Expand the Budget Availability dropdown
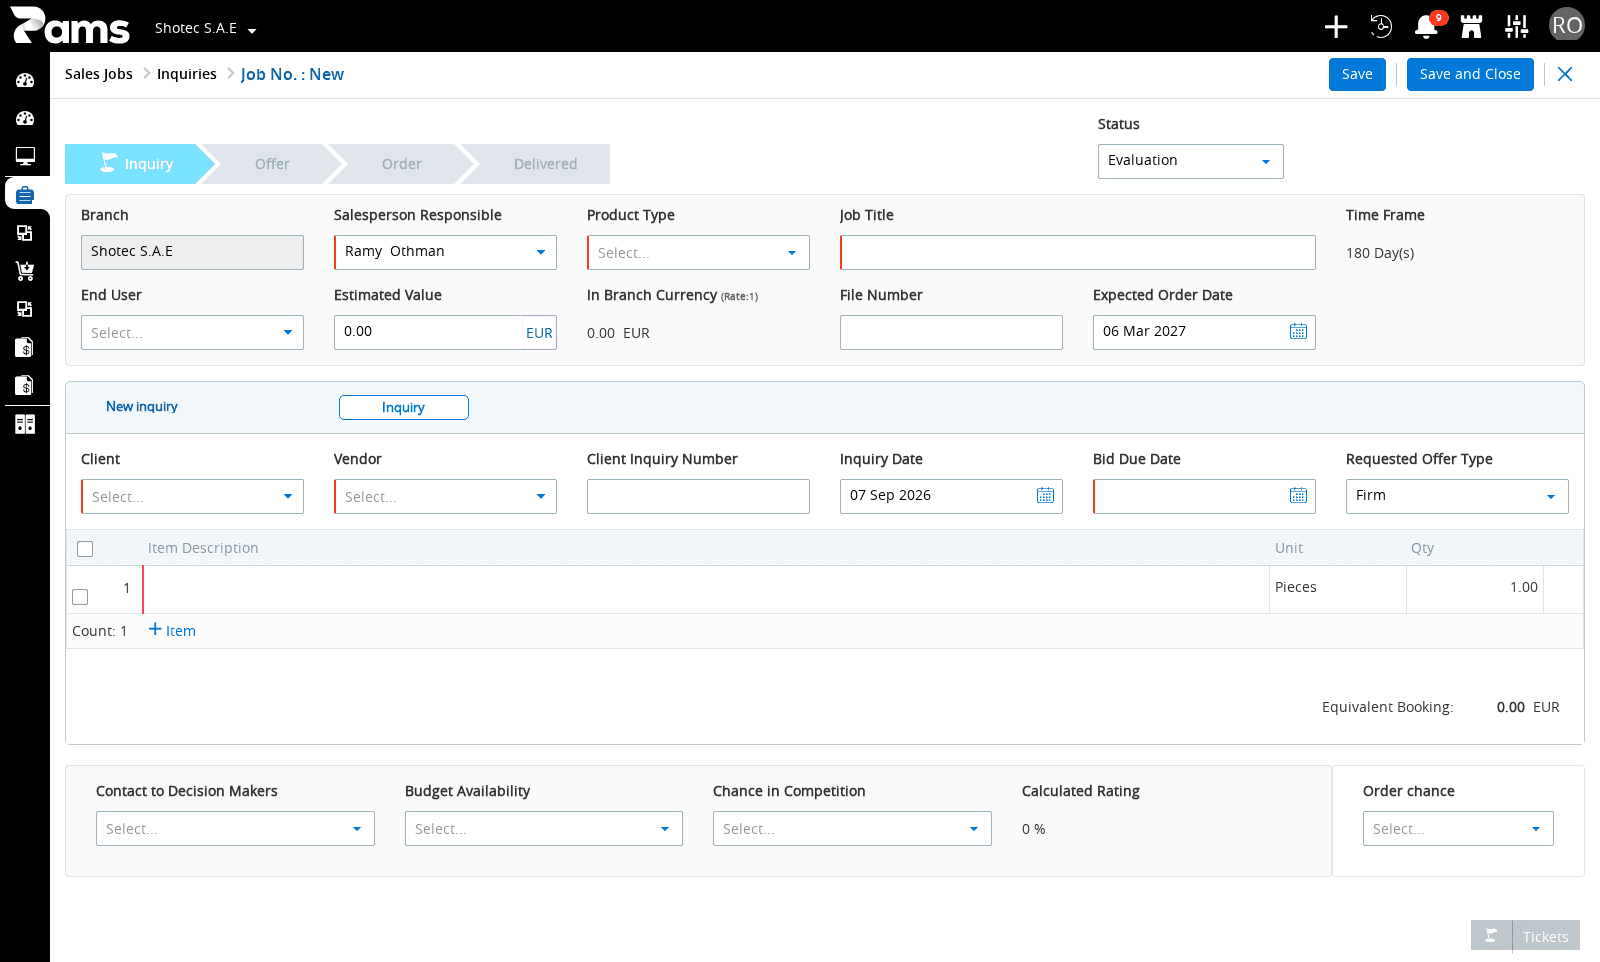The height and width of the screenshot is (962, 1600). (665, 829)
